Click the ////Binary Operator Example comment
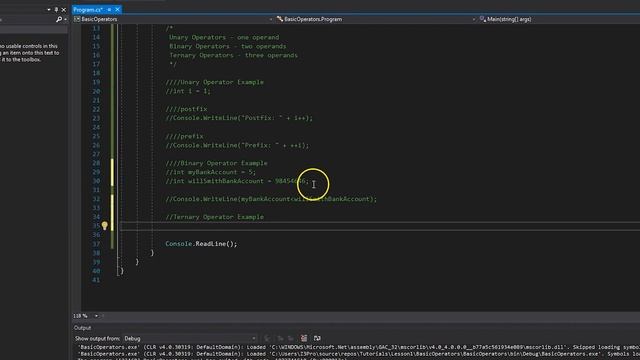The height and width of the screenshot is (360, 640). [216, 163]
